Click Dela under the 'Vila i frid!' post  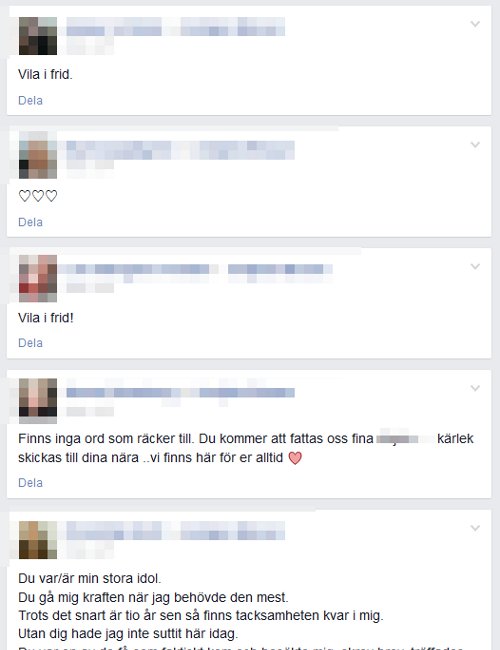30,343
